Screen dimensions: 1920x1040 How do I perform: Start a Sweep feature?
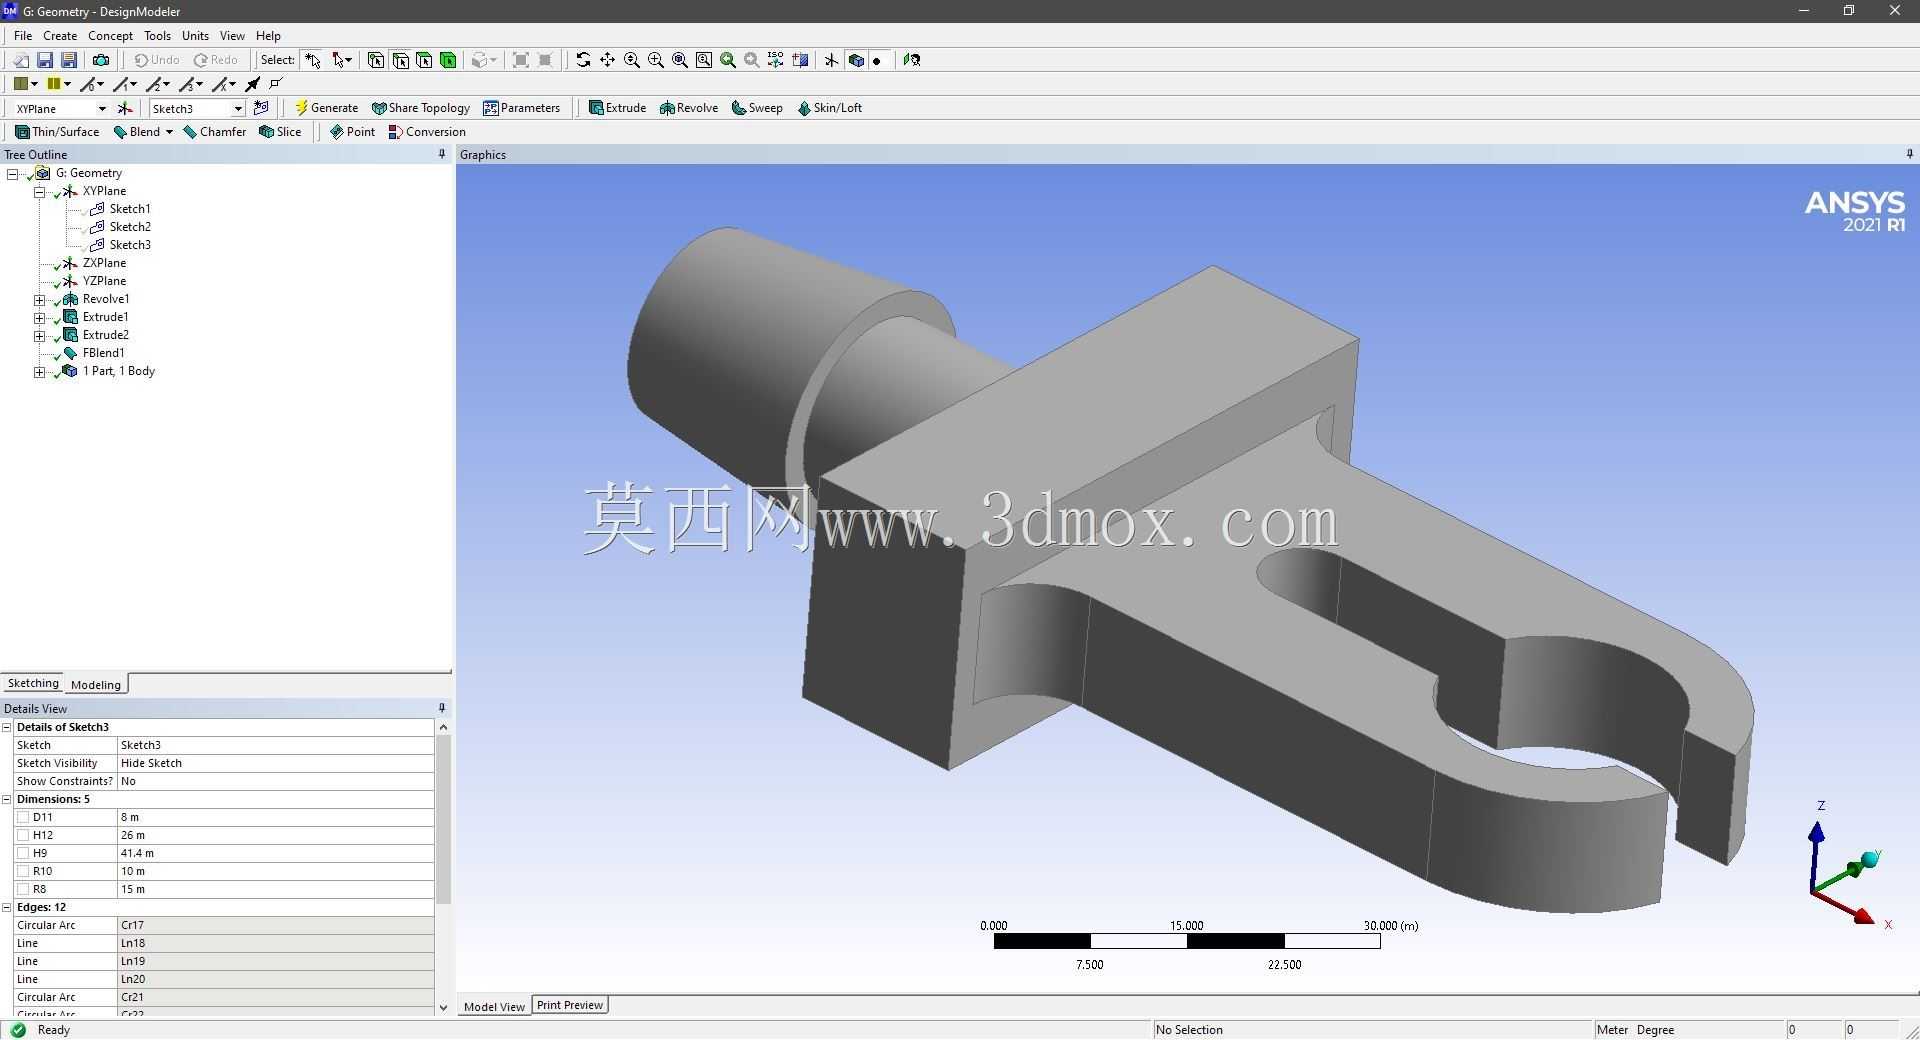pos(757,108)
